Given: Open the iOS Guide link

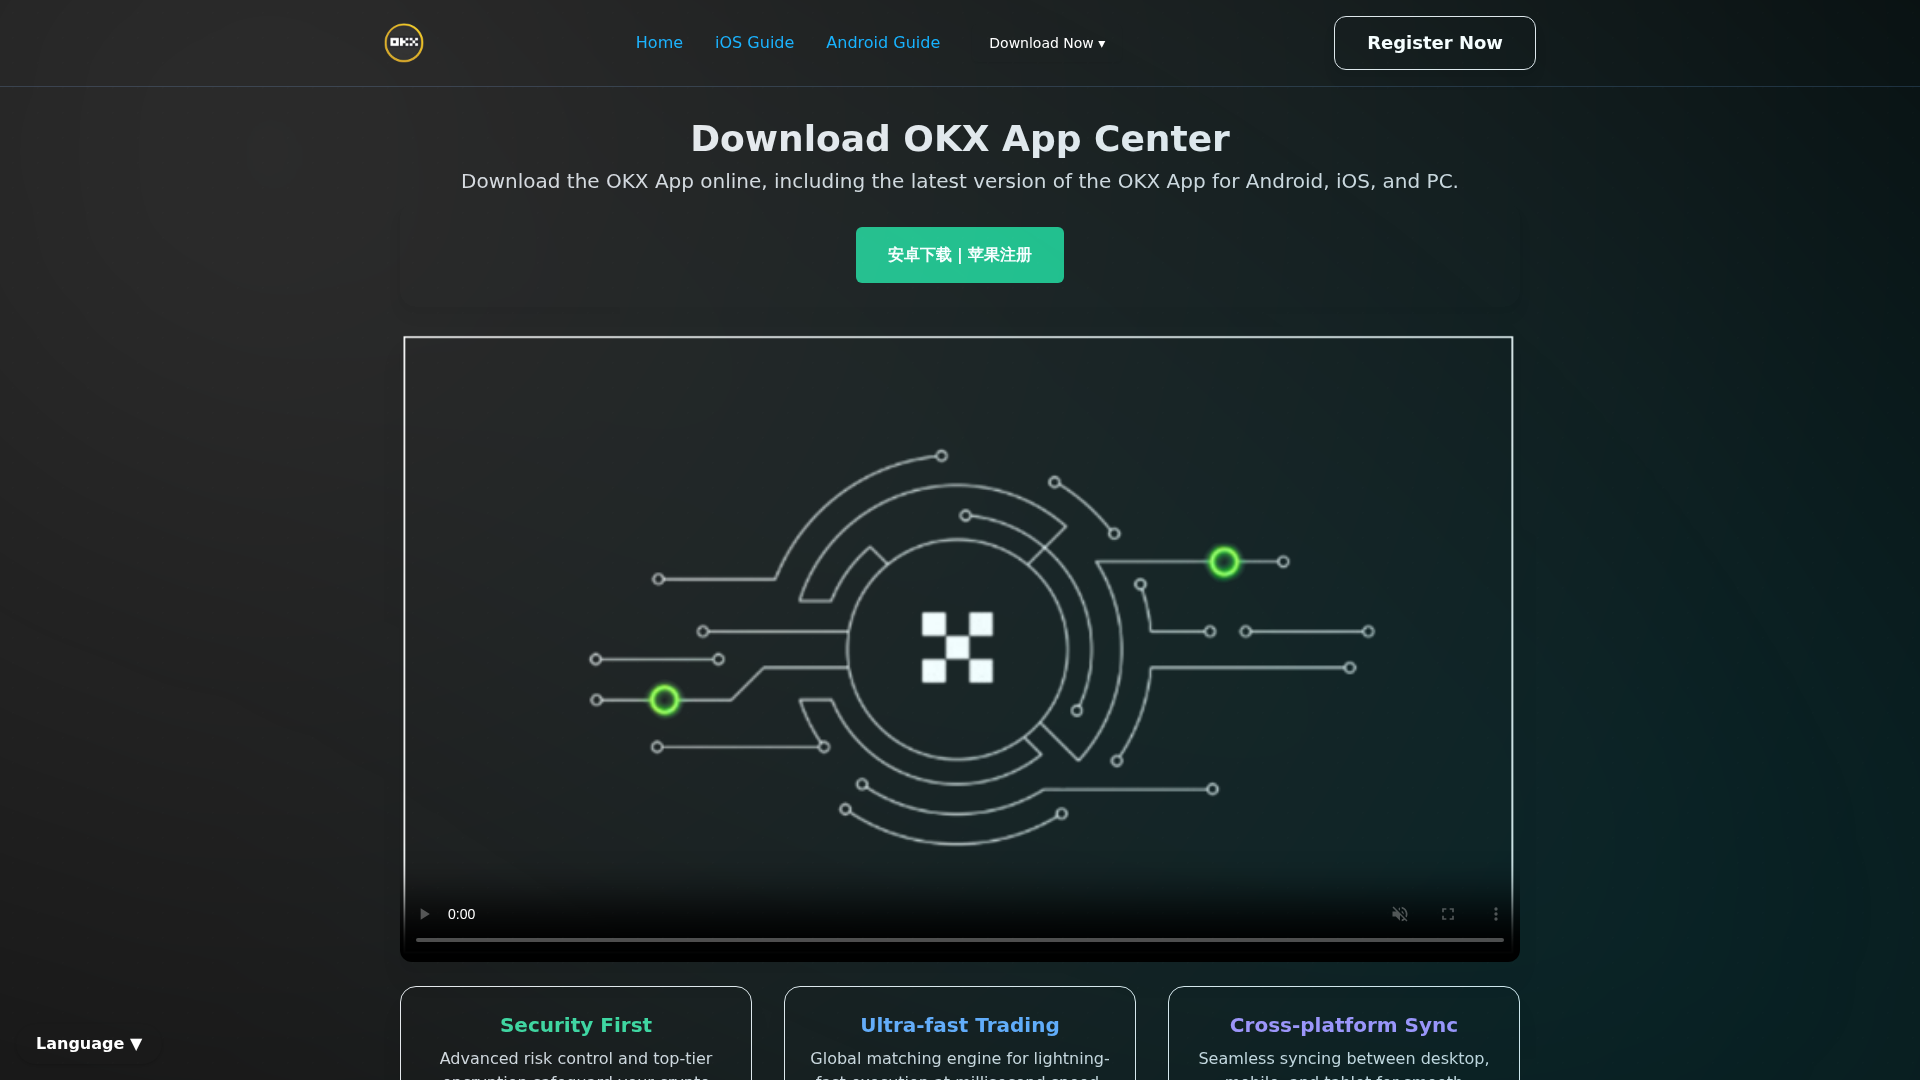Looking at the screenshot, I should (754, 43).
